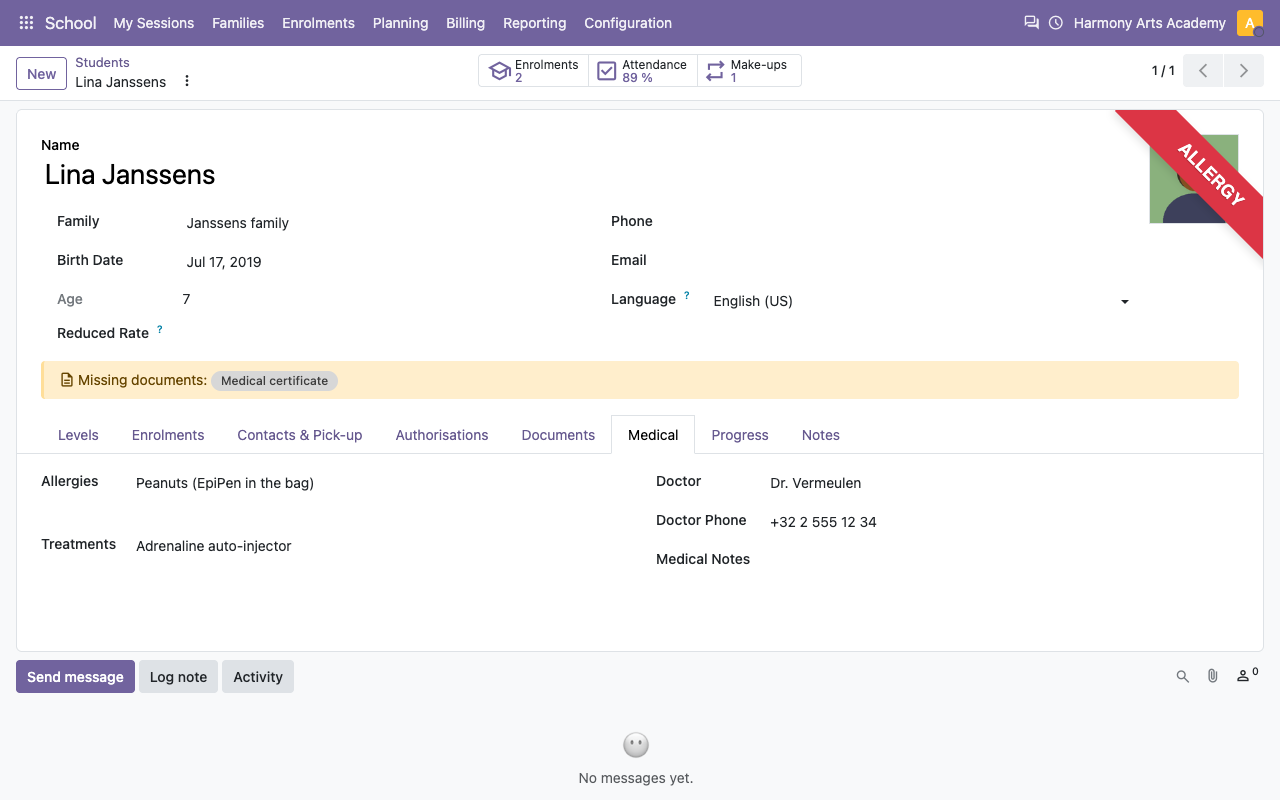Click the Reduced Rate help question mark
Screen dimensions: 1280x800
tap(160, 329)
